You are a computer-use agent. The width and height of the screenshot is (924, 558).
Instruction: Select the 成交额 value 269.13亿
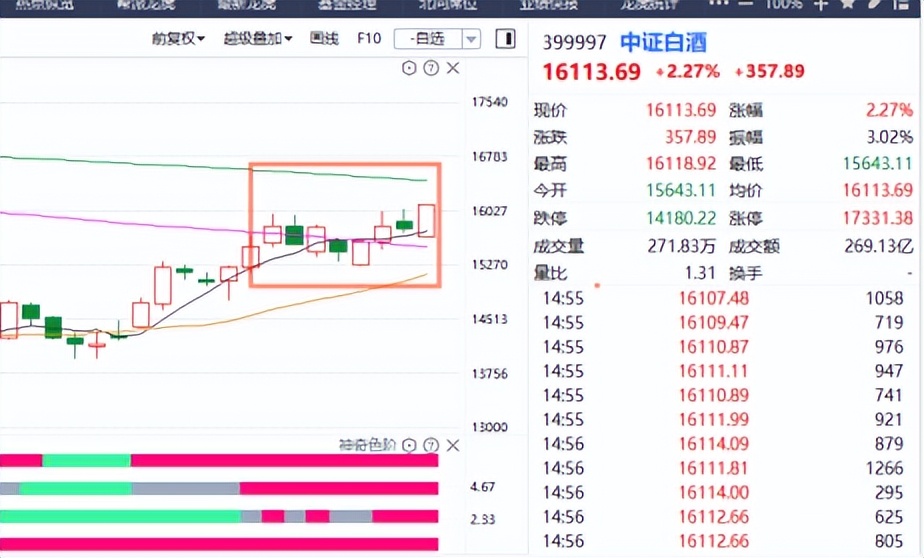tap(879, 246)
